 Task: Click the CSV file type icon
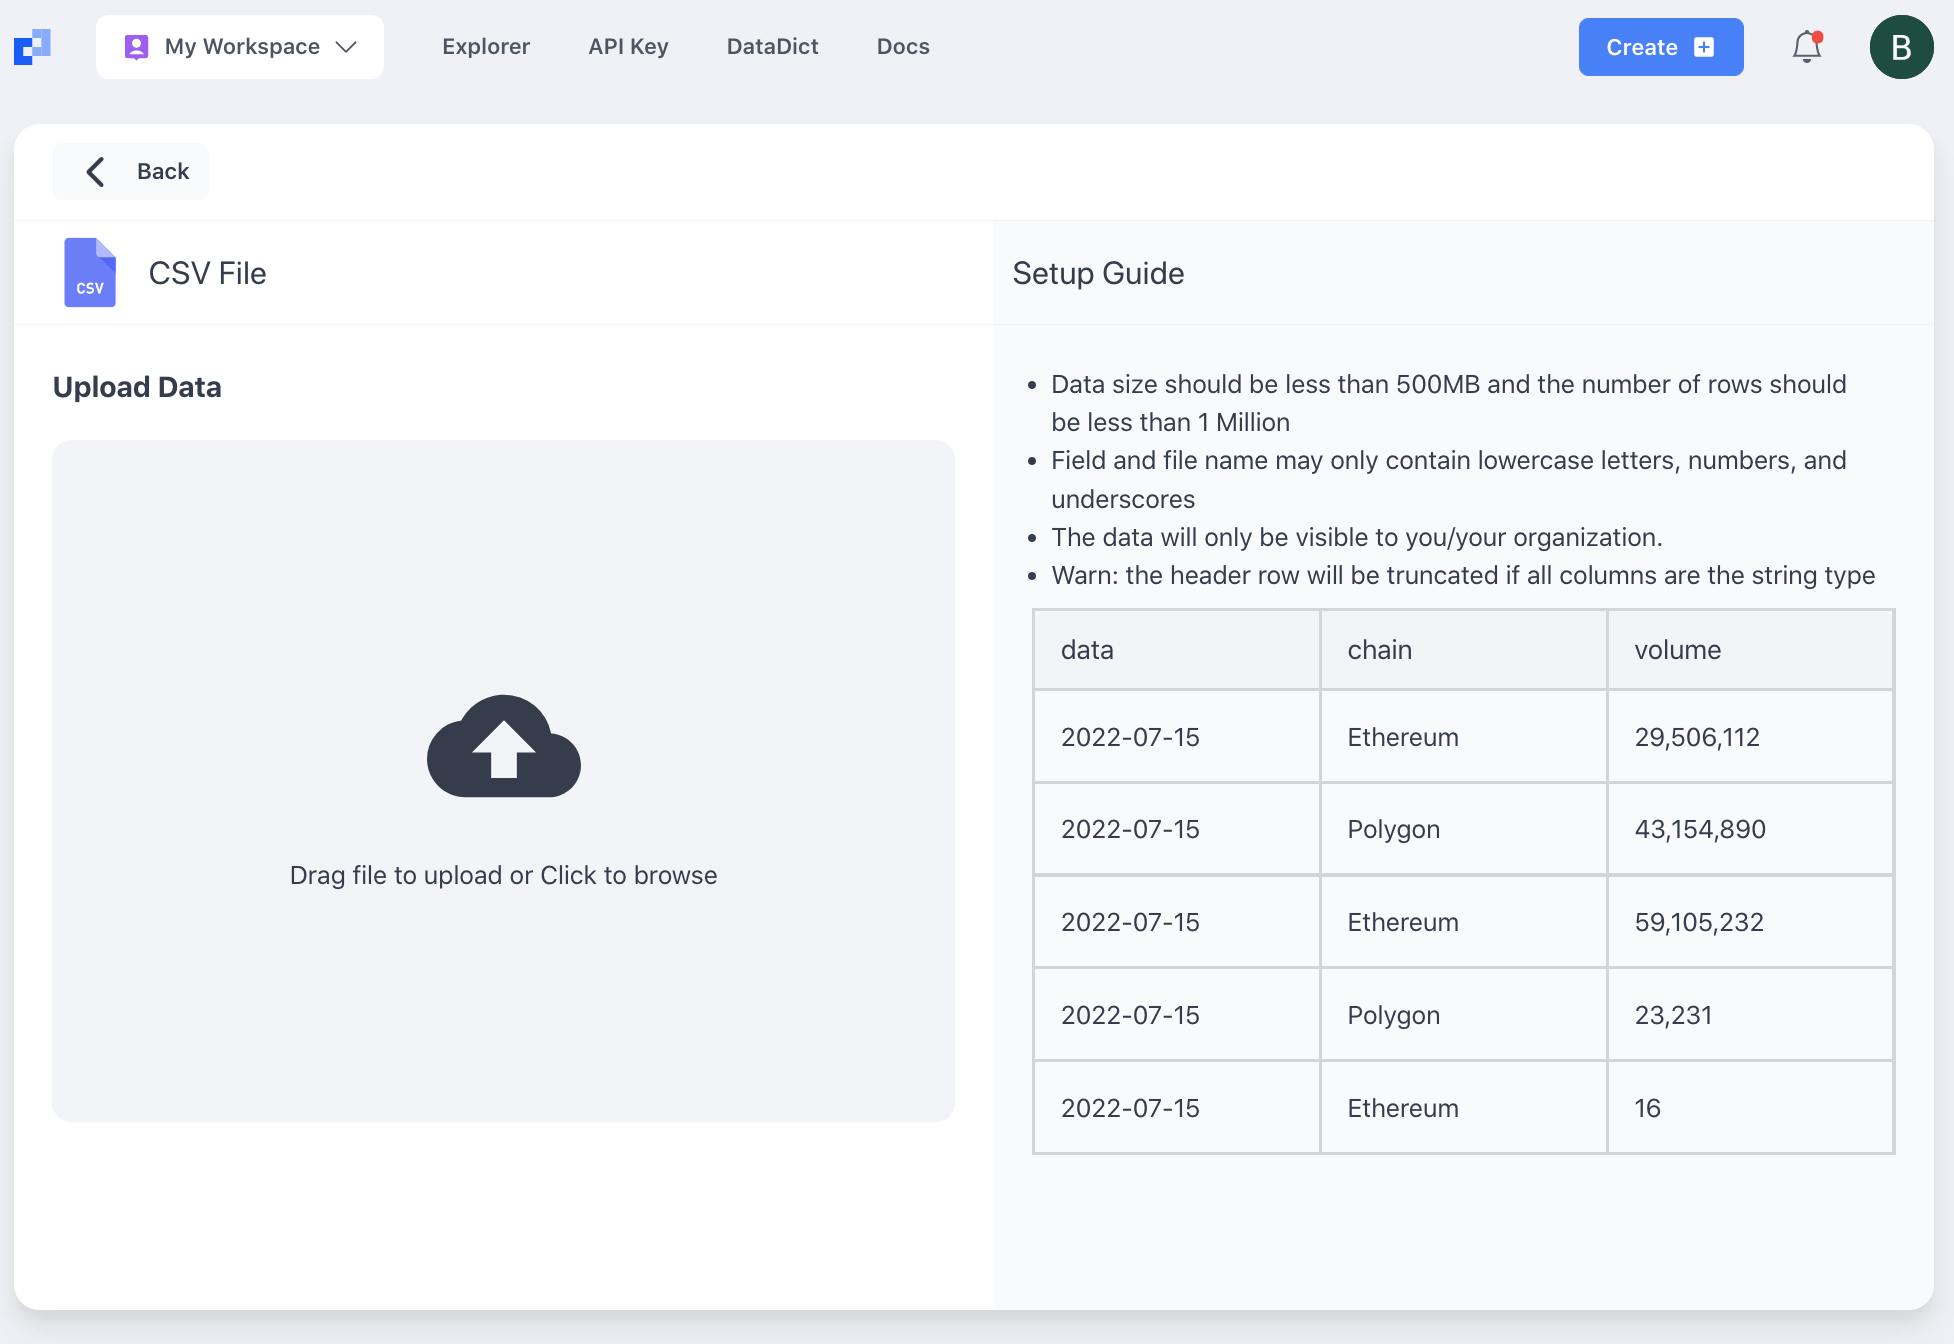point(90,272)
